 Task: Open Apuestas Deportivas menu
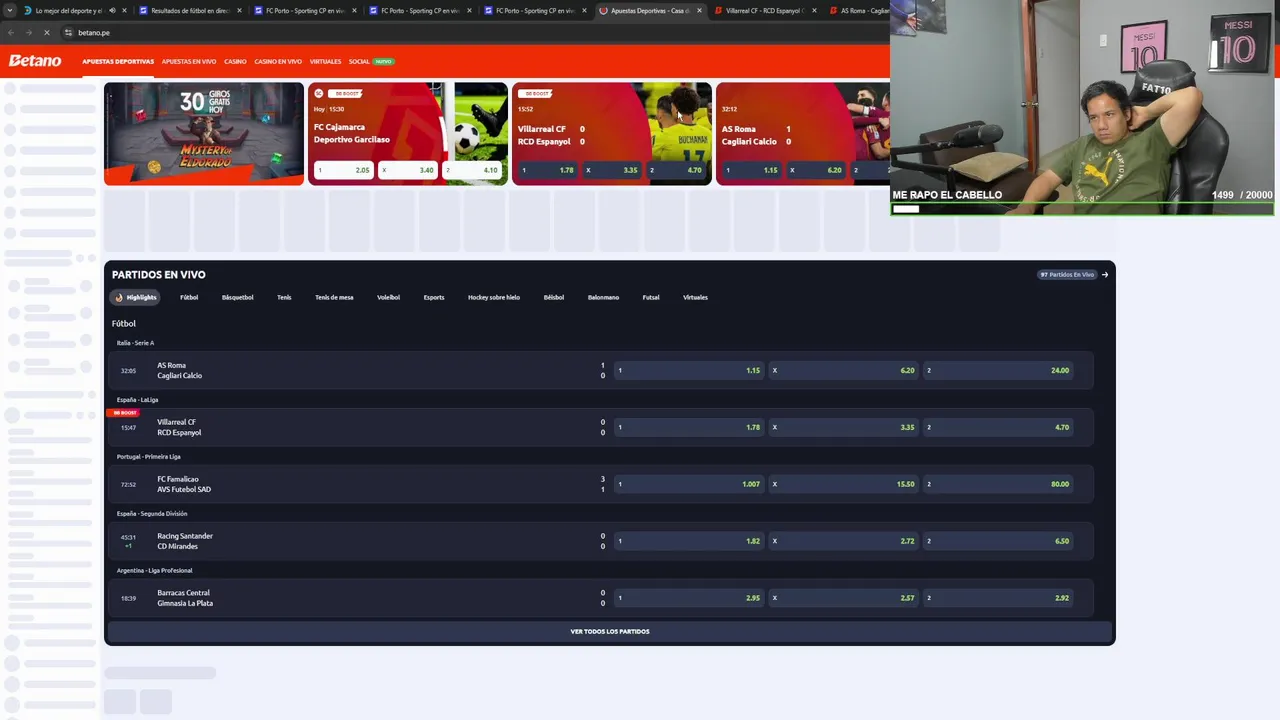tap(118, 61)
